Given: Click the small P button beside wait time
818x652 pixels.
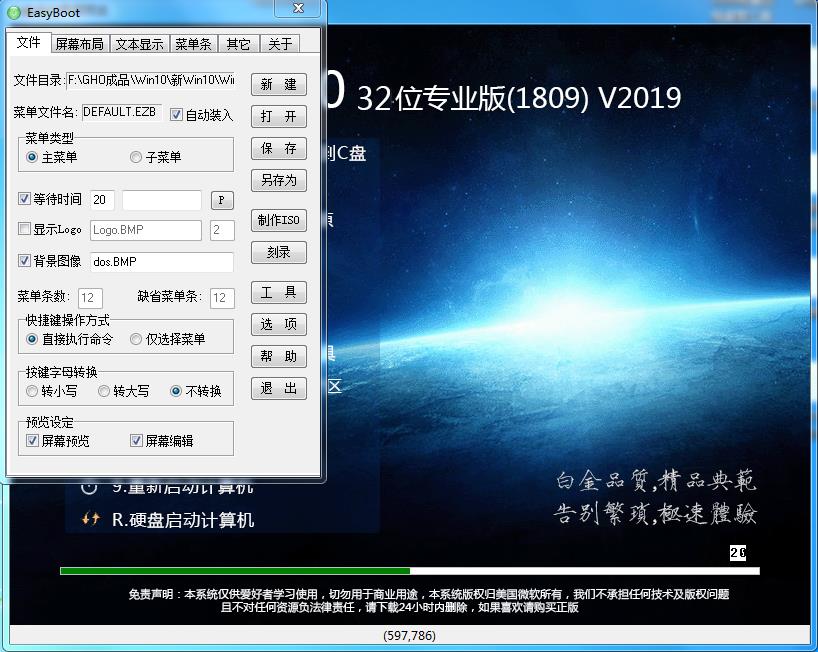Looking at the screenshot, I should click(x=222, y=200).
